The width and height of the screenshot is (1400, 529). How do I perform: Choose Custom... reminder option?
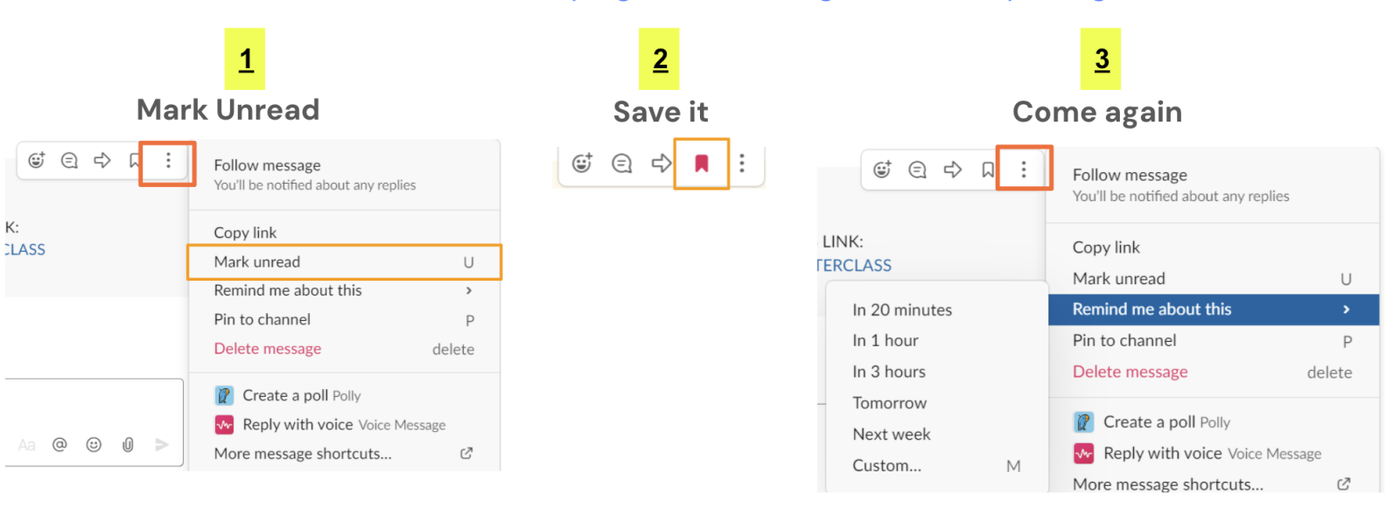[x=887, y=465]
